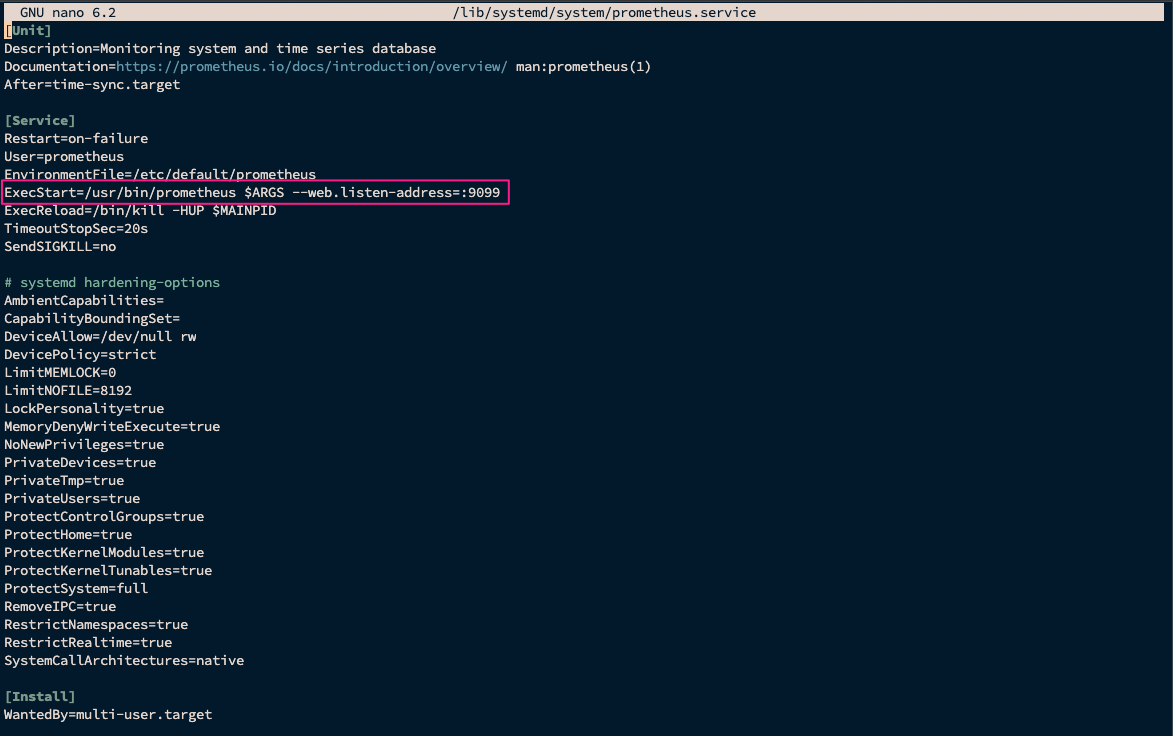
Task: Place cursor on the WantedBy=multi-user.target line
Action: pos(108,715)
